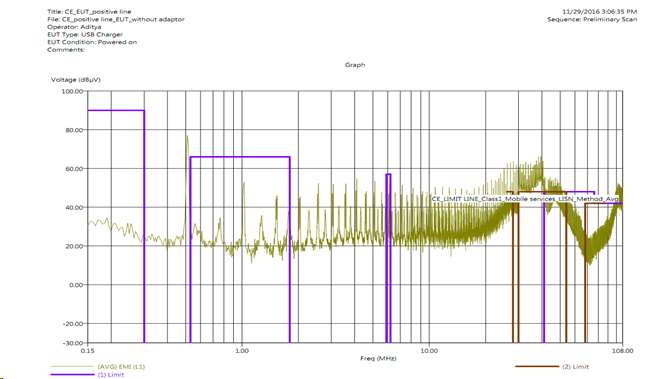Screen dimensions: 649x379
Task: Click the olive line swatch beside '(AVG) EMI (L1)'
Action: click(72, 367)
